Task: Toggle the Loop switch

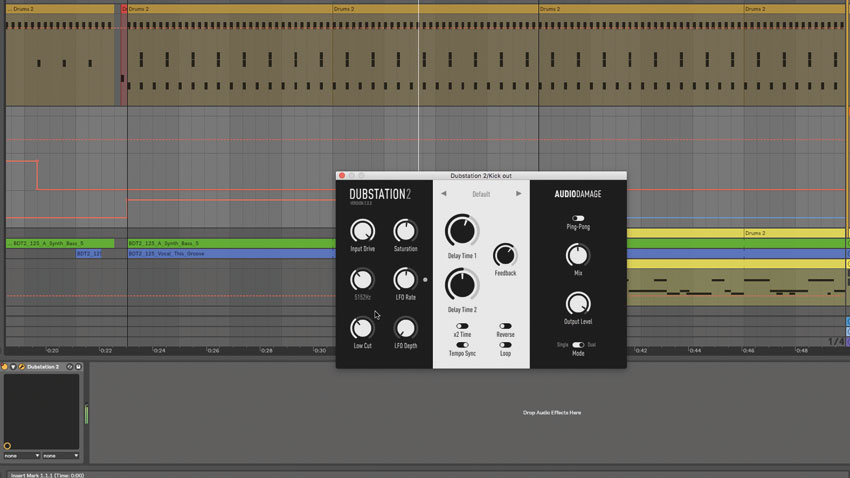Action: (505, 345)
